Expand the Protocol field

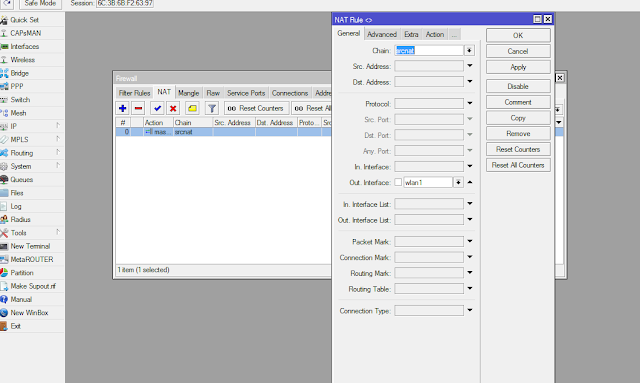(470, 103)
